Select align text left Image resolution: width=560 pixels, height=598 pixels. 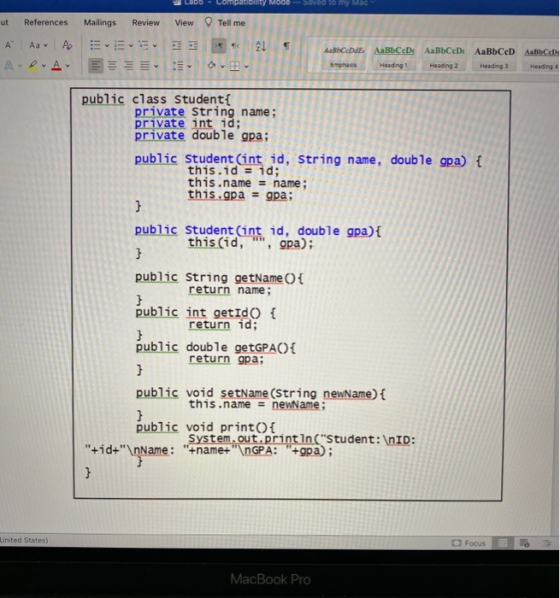pyautogui.click(x=95, y=66)
